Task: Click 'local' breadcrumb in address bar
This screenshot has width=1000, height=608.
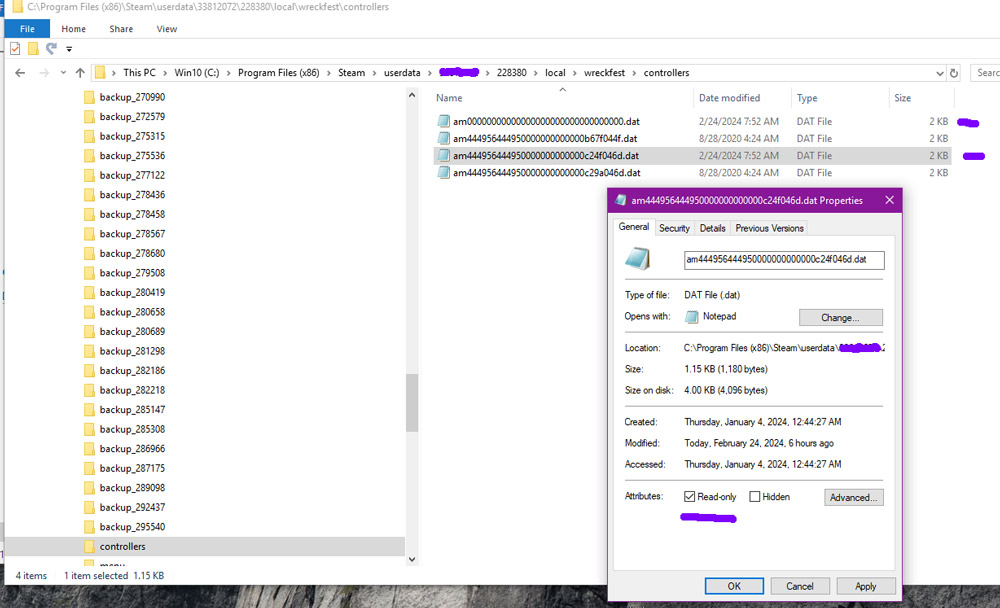Action: click(555, 73)
